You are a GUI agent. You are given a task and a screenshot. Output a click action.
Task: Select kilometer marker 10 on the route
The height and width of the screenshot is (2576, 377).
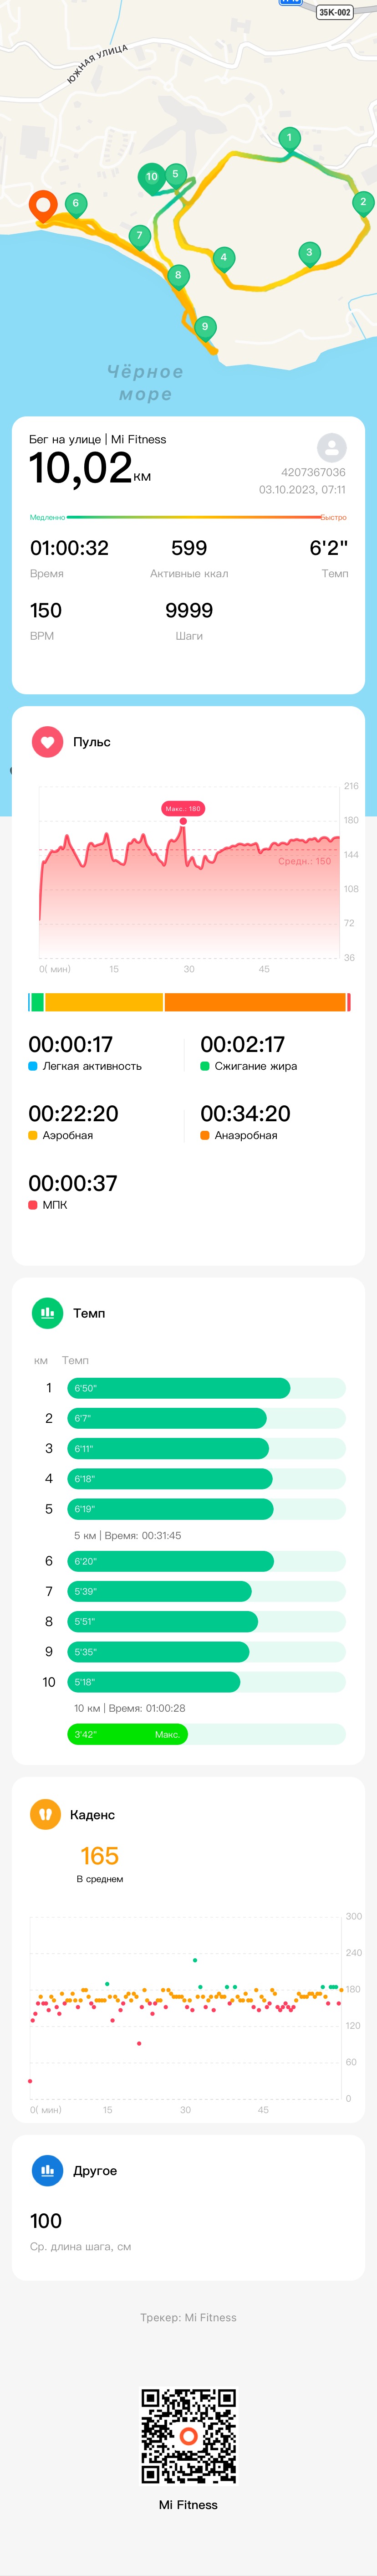click(151, 179)
